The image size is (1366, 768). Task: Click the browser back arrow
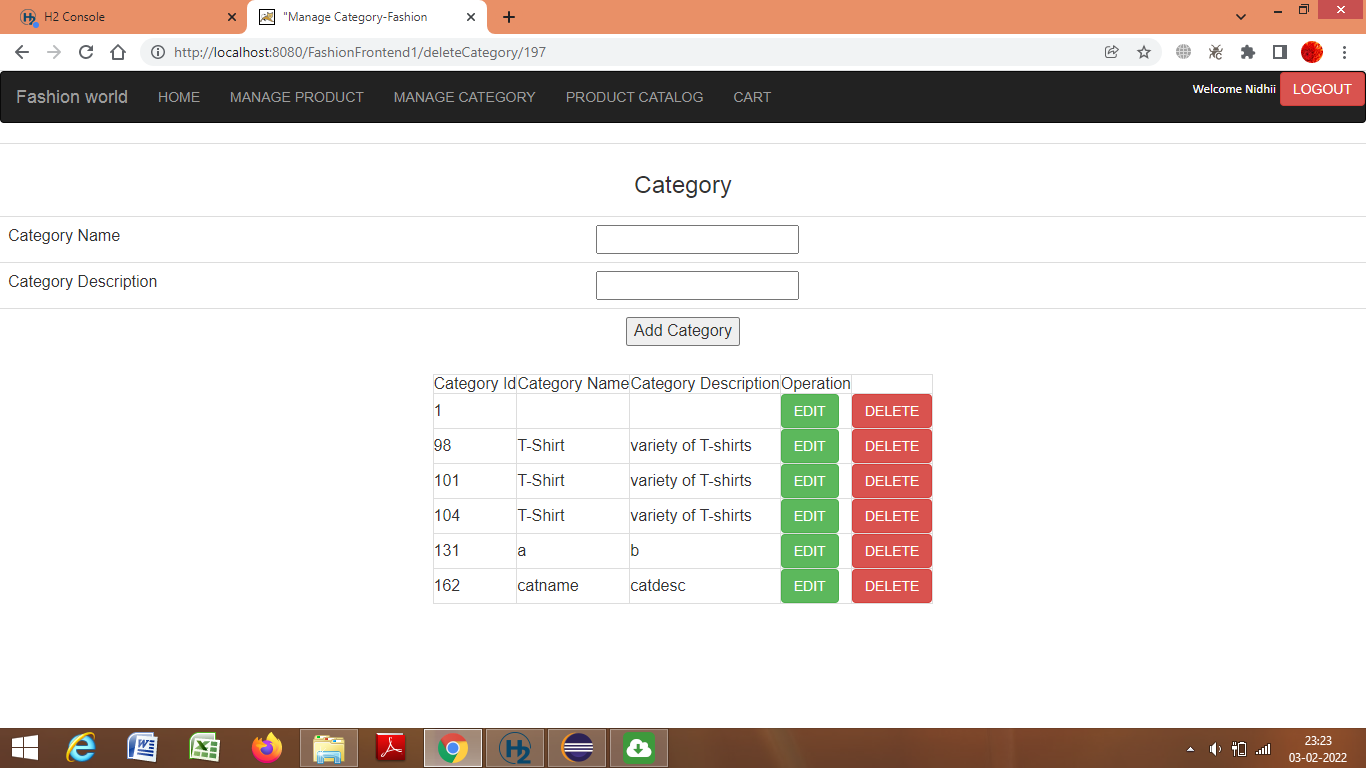point(21,52)
